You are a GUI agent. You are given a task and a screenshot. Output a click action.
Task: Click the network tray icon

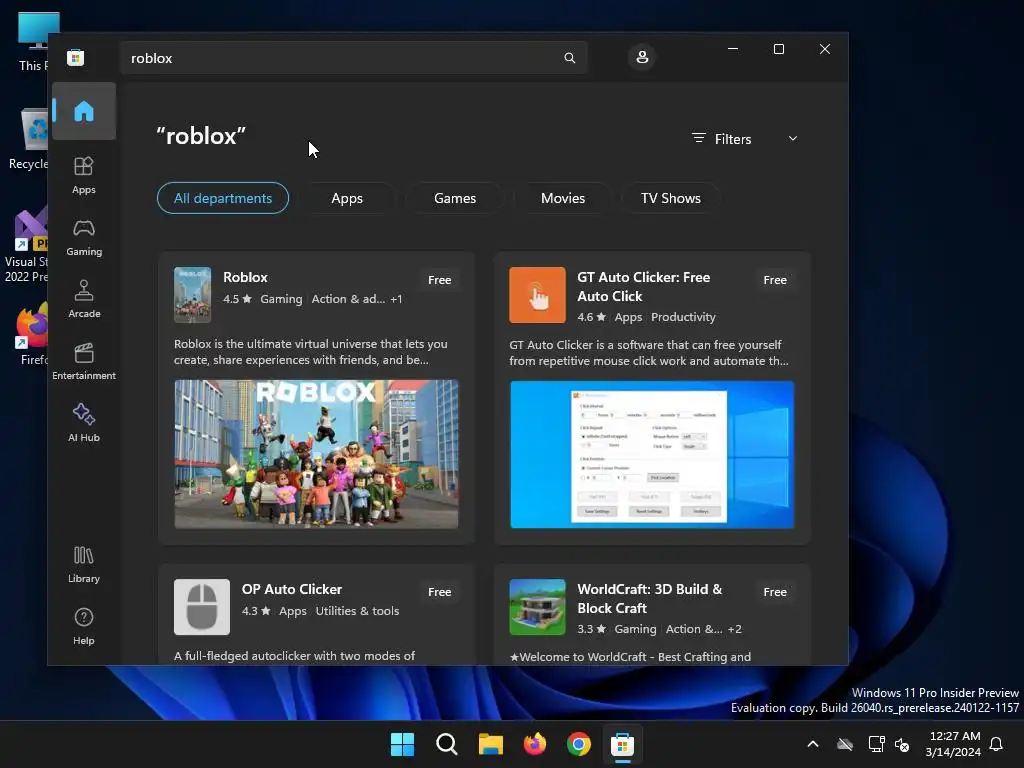(x=876, y=744)
